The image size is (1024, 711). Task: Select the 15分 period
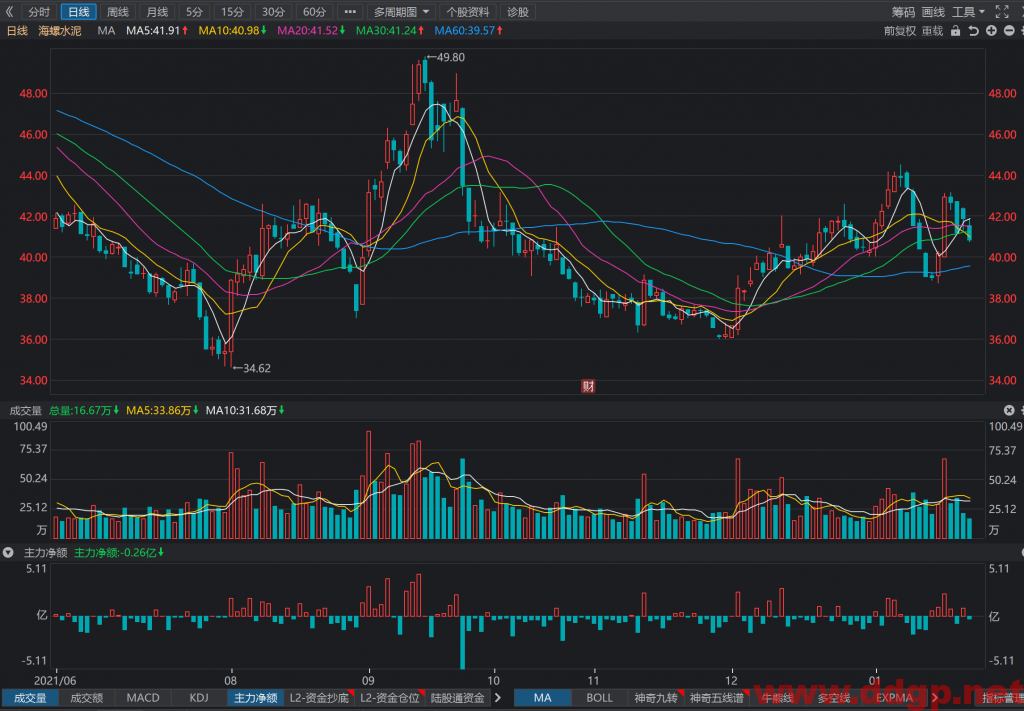click(x=232, y=12)
